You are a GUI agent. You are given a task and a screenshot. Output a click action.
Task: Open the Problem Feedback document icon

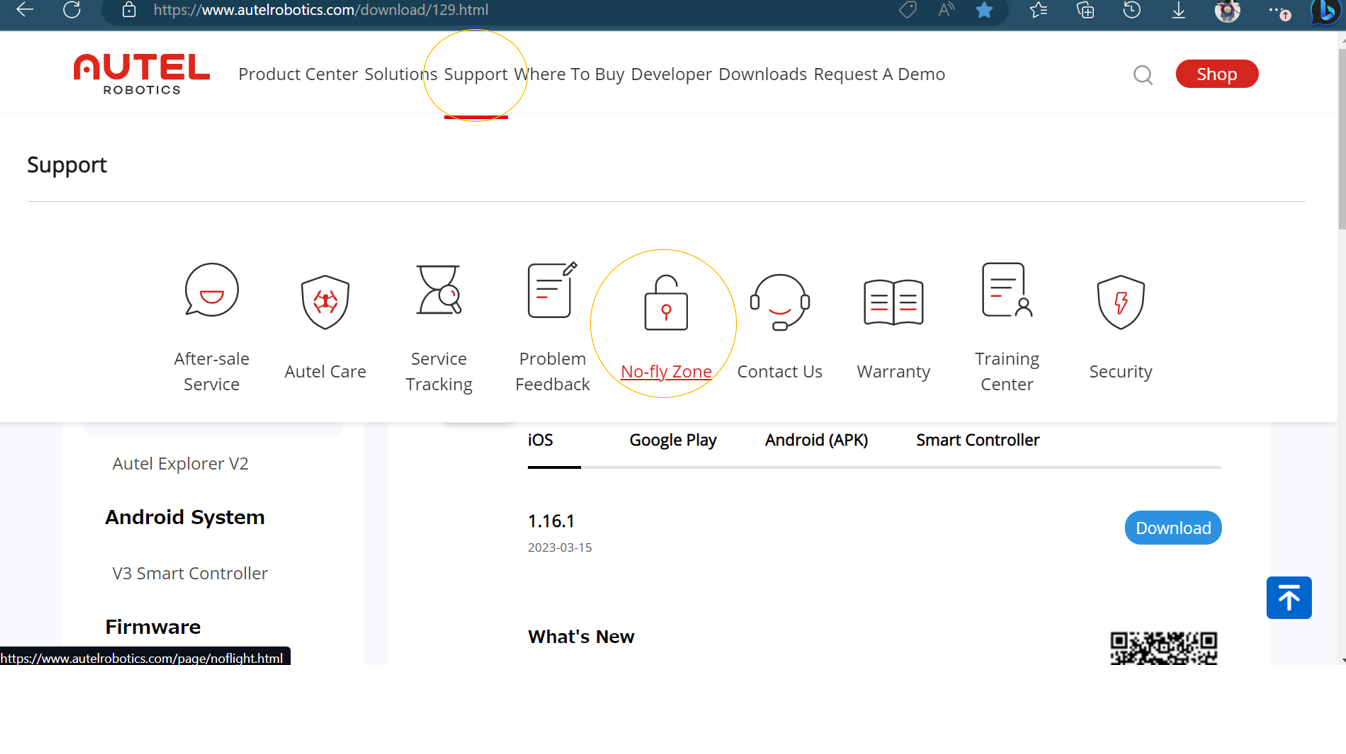[x=552, y=290]
